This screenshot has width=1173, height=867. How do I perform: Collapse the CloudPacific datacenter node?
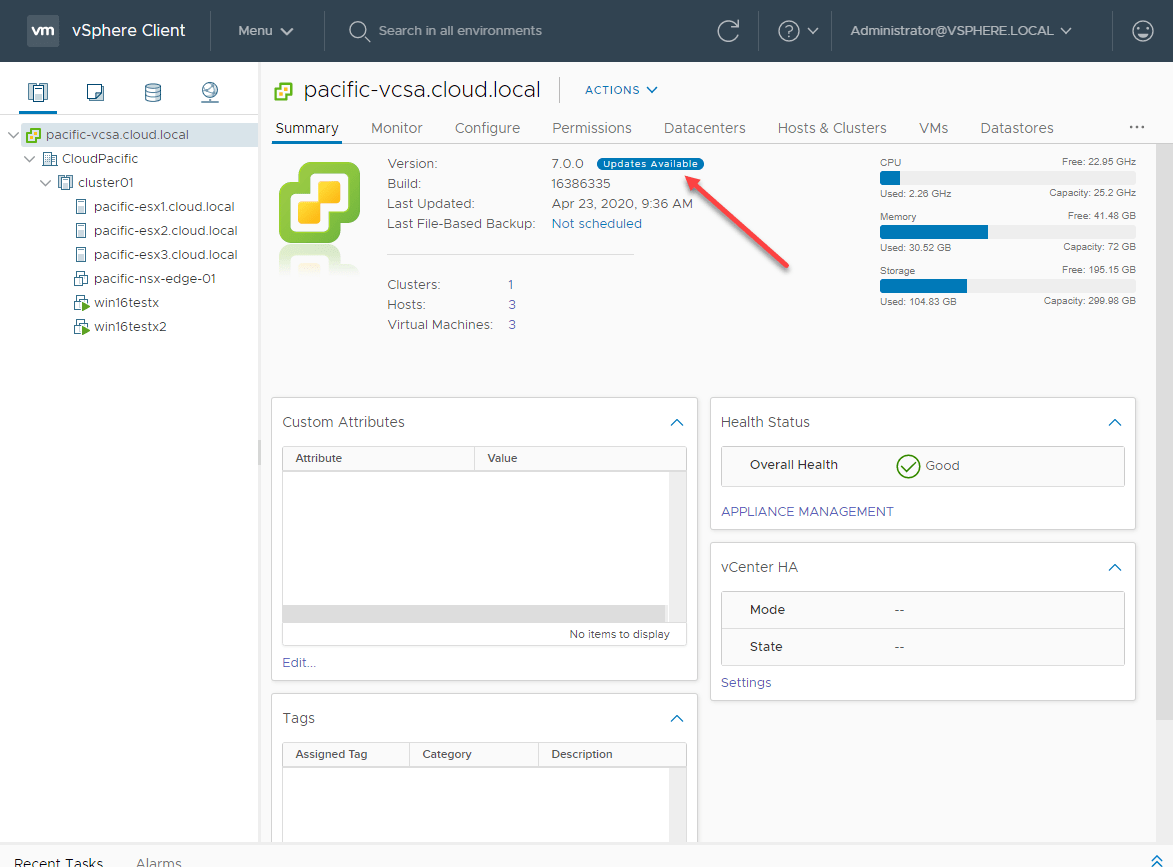pos(29,159)
